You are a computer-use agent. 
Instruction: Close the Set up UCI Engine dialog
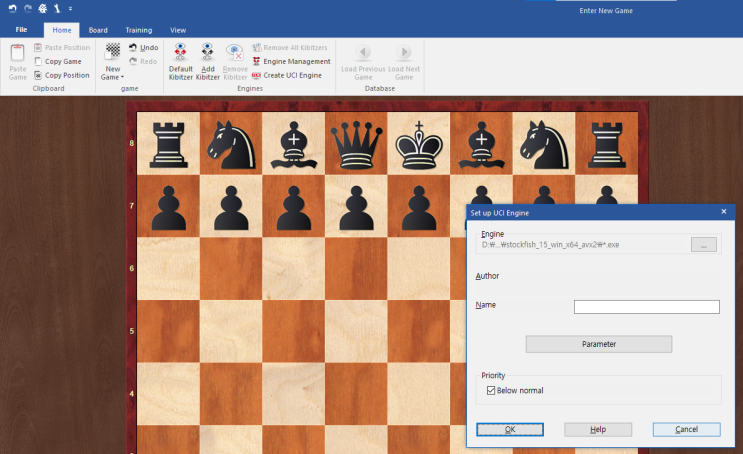(724, 212)
